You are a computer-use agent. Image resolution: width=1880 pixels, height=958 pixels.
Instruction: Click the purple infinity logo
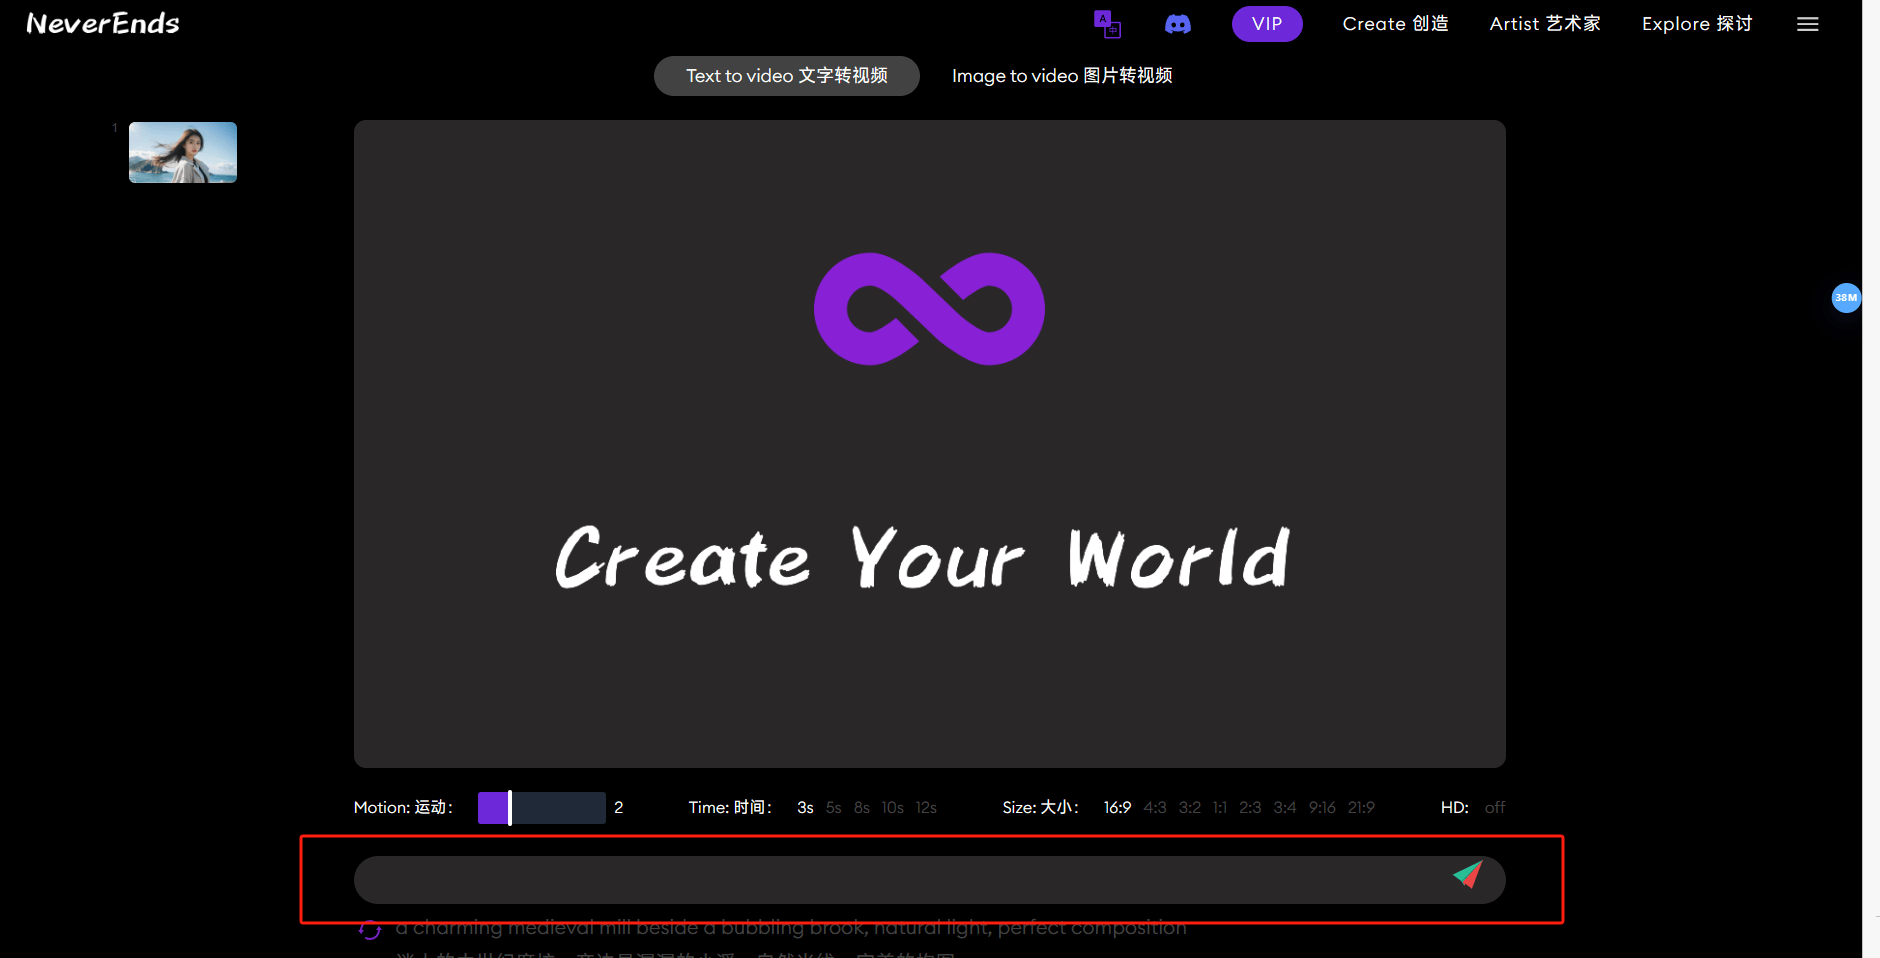[x=929, y=309]
